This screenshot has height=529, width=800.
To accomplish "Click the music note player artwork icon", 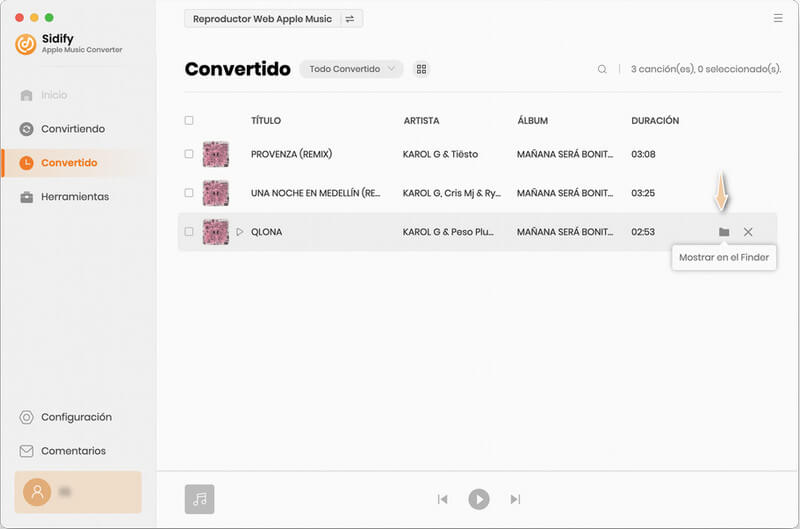I will click(x=199, y=499).
